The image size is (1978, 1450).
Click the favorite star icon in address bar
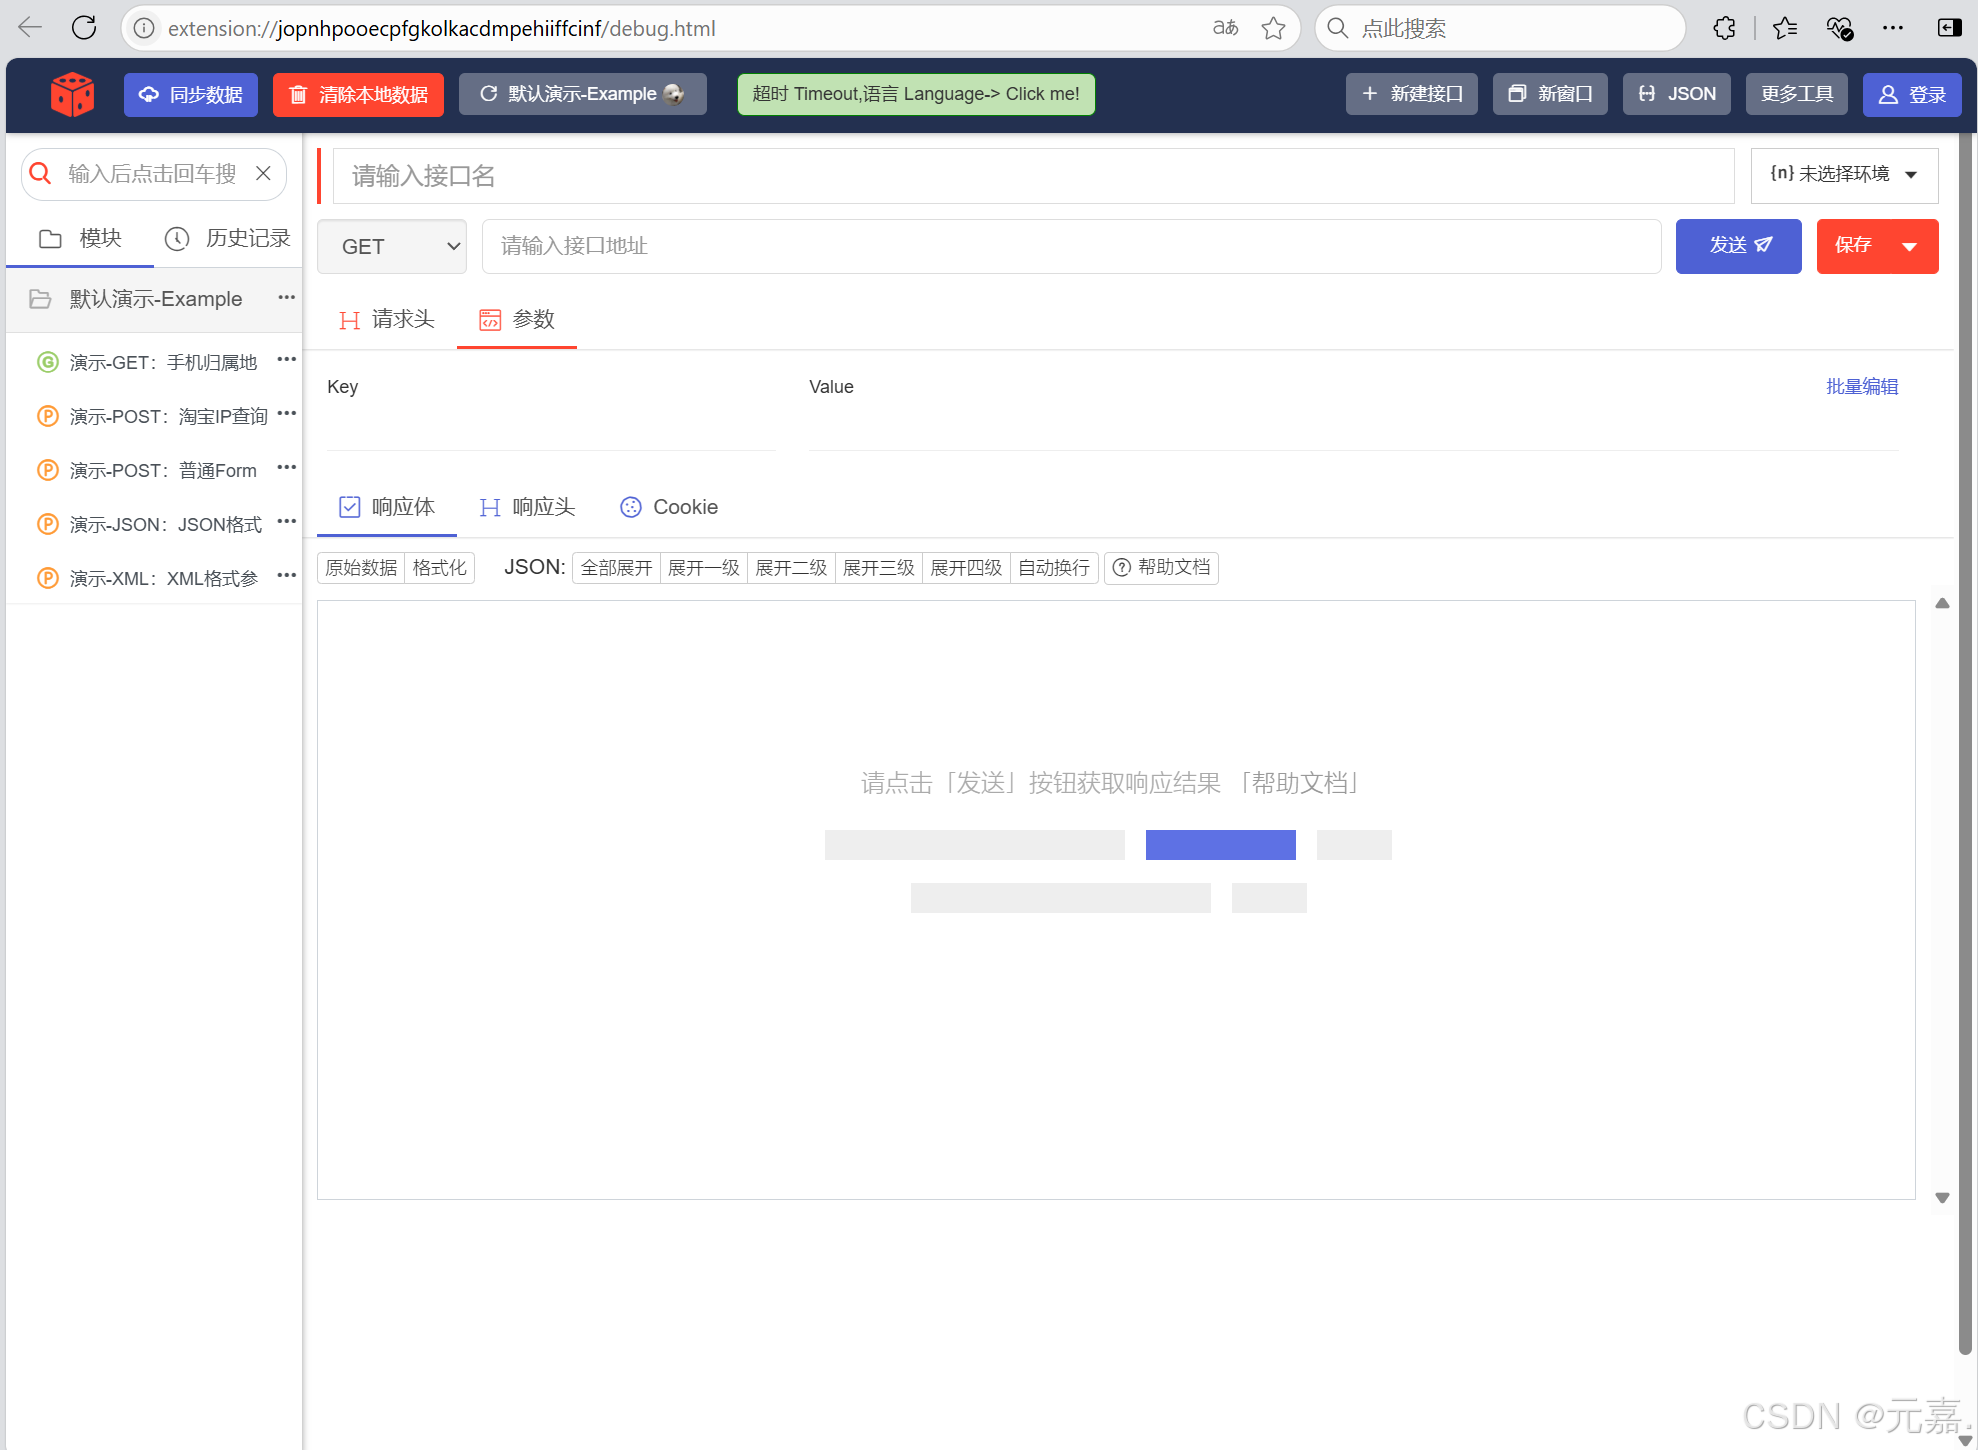[x=1273, y=28]
